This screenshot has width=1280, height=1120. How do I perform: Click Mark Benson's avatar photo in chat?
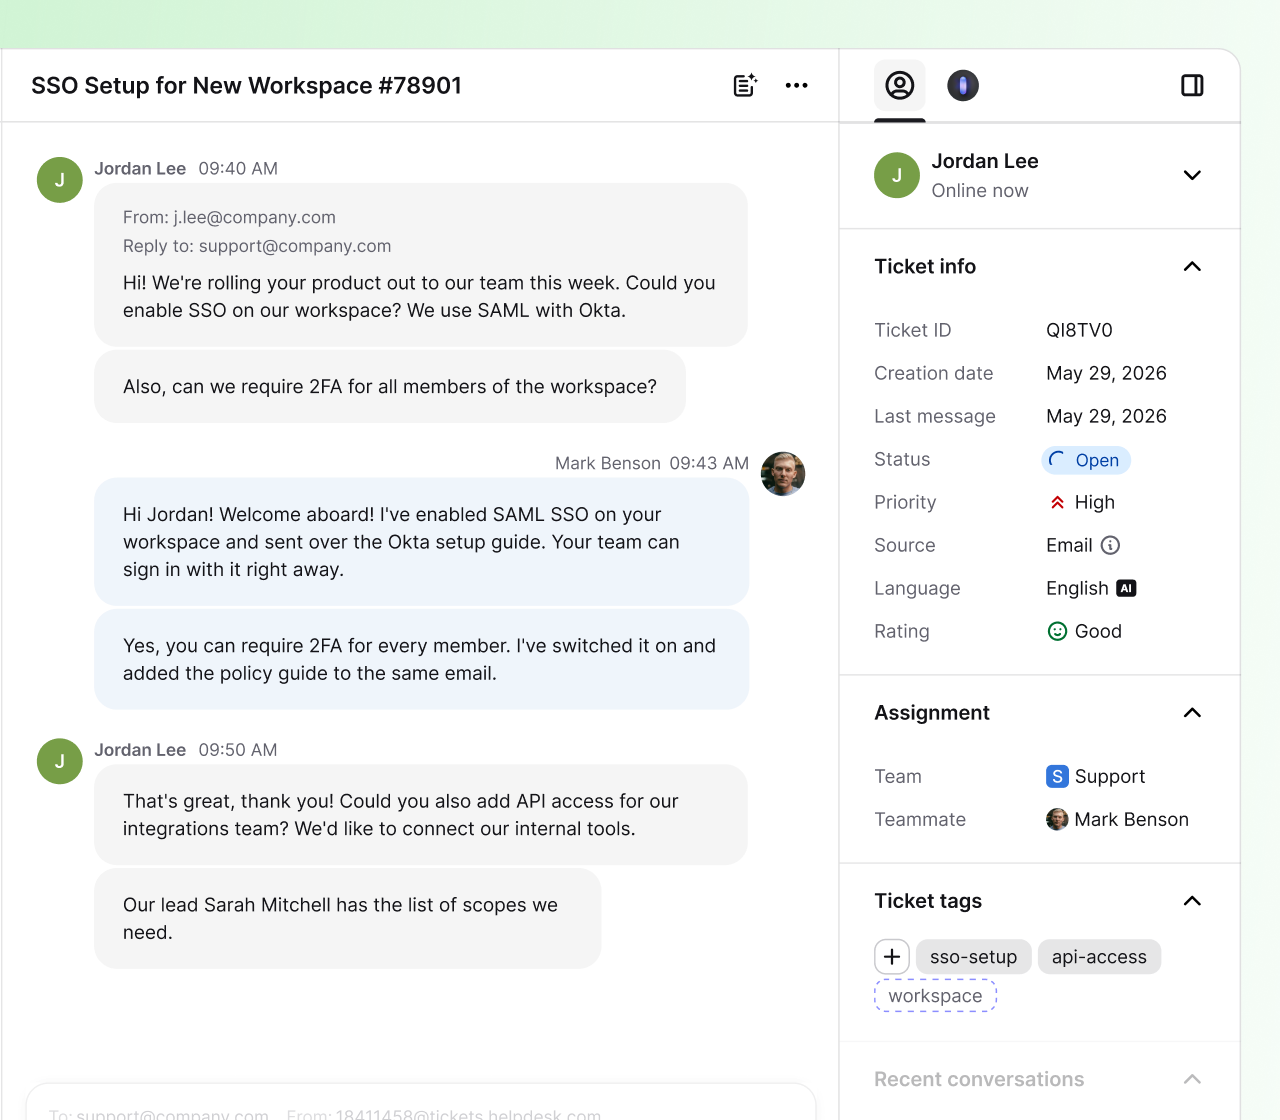tap(783, 474)
